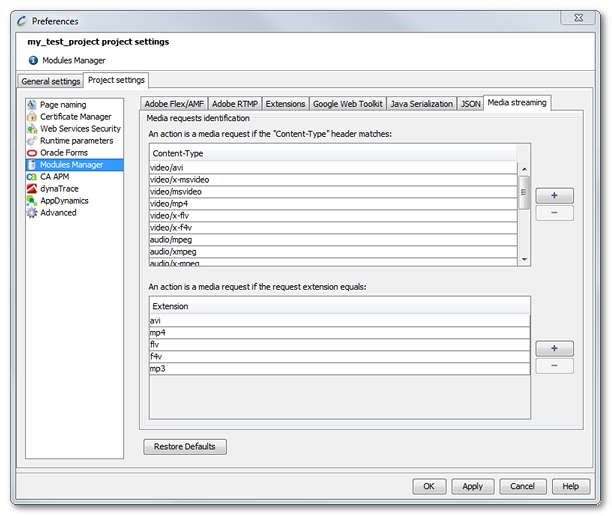This screenshot has height=516, width=612.
Task: Open the Google Web Toolkit tab
Action: [x=348, y=104]
